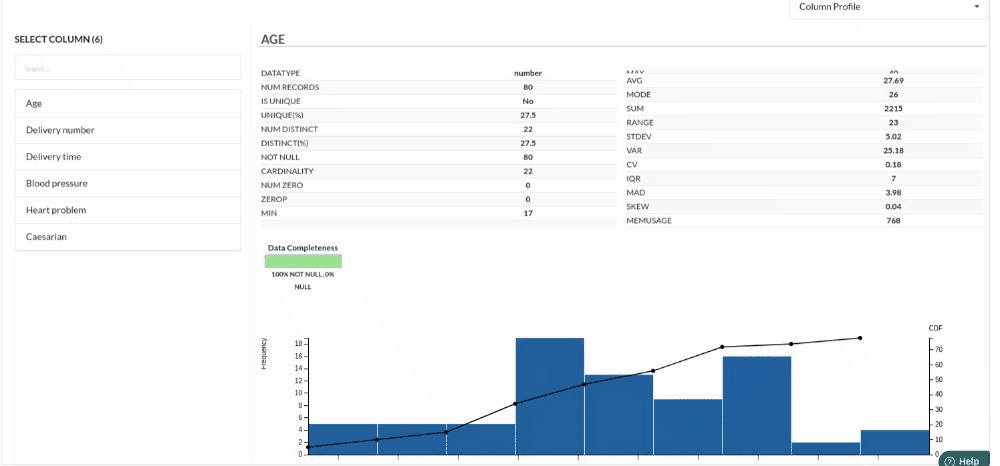Click the AGE heading

(x=273, y=40)
